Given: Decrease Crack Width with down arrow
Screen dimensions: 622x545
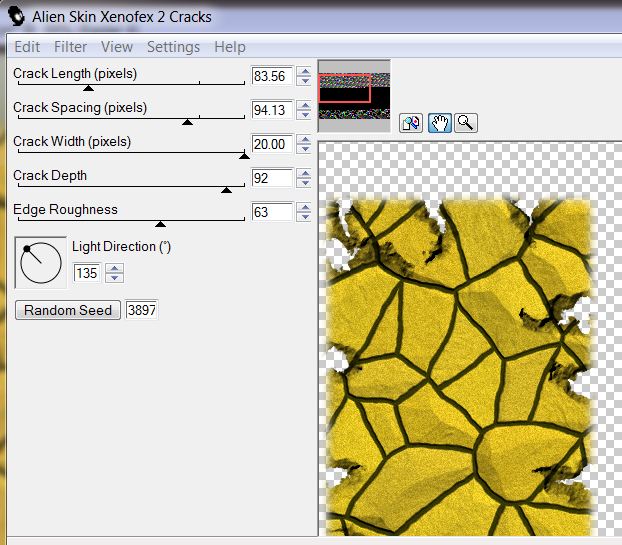Looking at the screenshot, I should click(305, 149).
